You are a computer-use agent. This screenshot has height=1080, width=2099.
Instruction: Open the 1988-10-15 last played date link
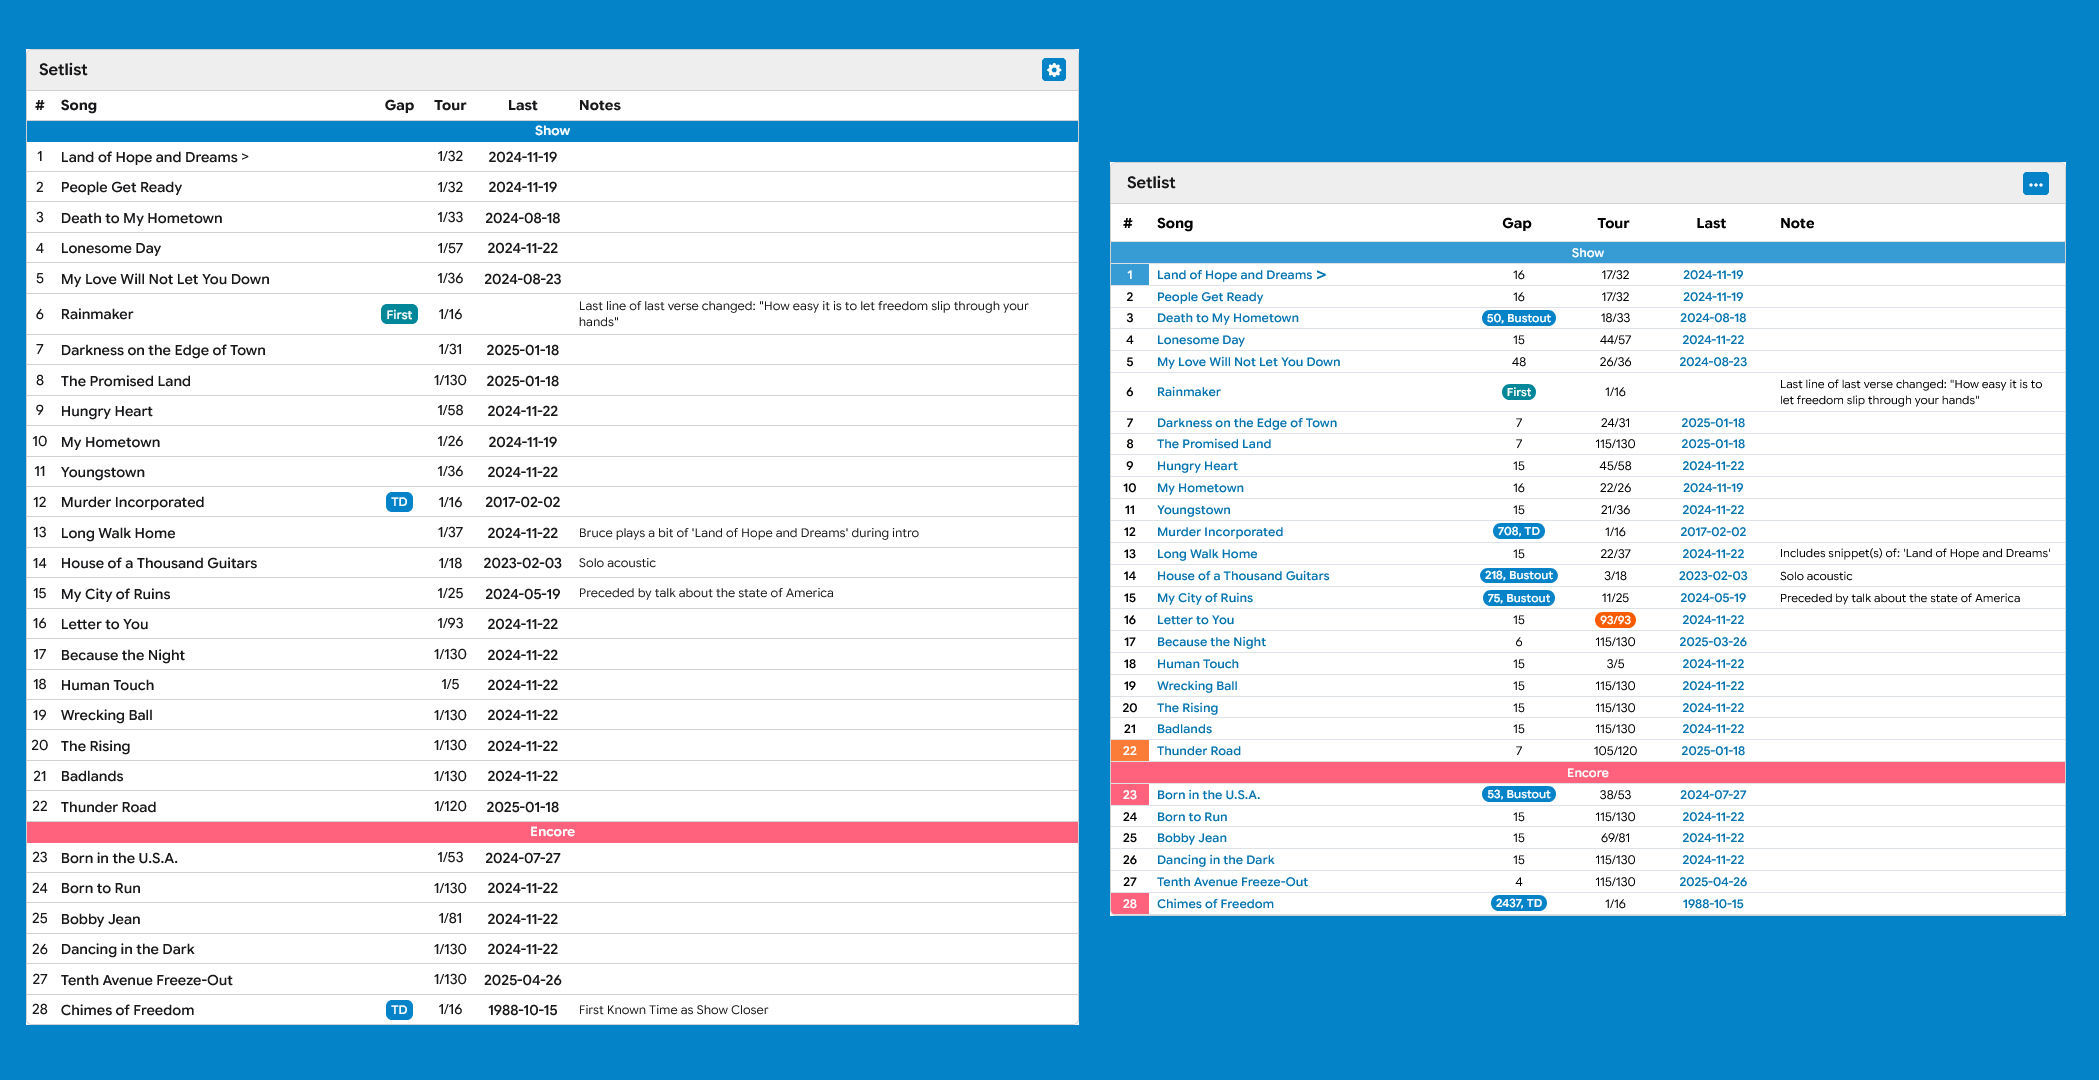click(x=1712, y=904)
